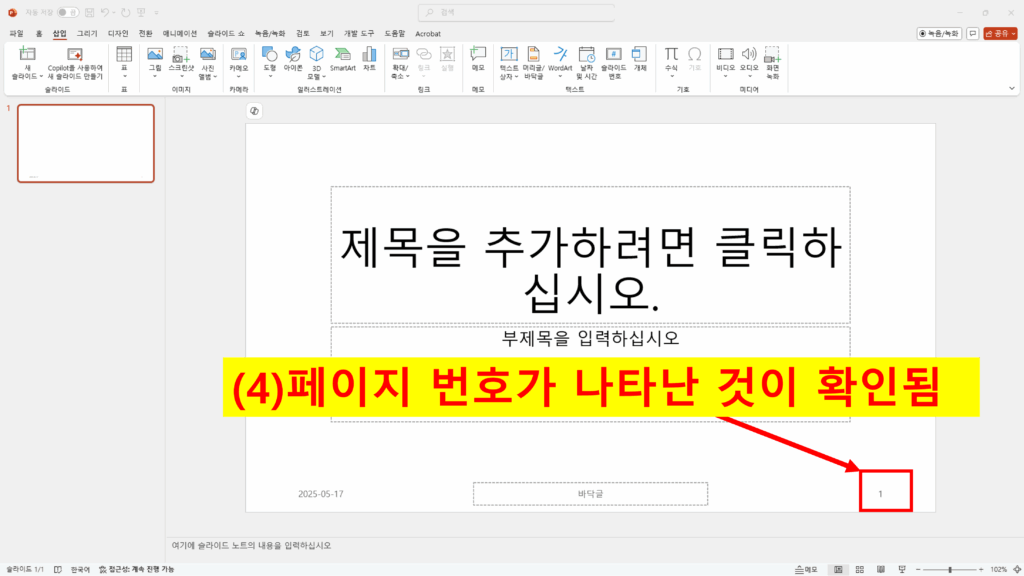Image resolution: width=1024 pixels, height=576 pixels.
Task: Insert a picture with 그림 icon
Action: pyautogui.click(x=155, y=63)
